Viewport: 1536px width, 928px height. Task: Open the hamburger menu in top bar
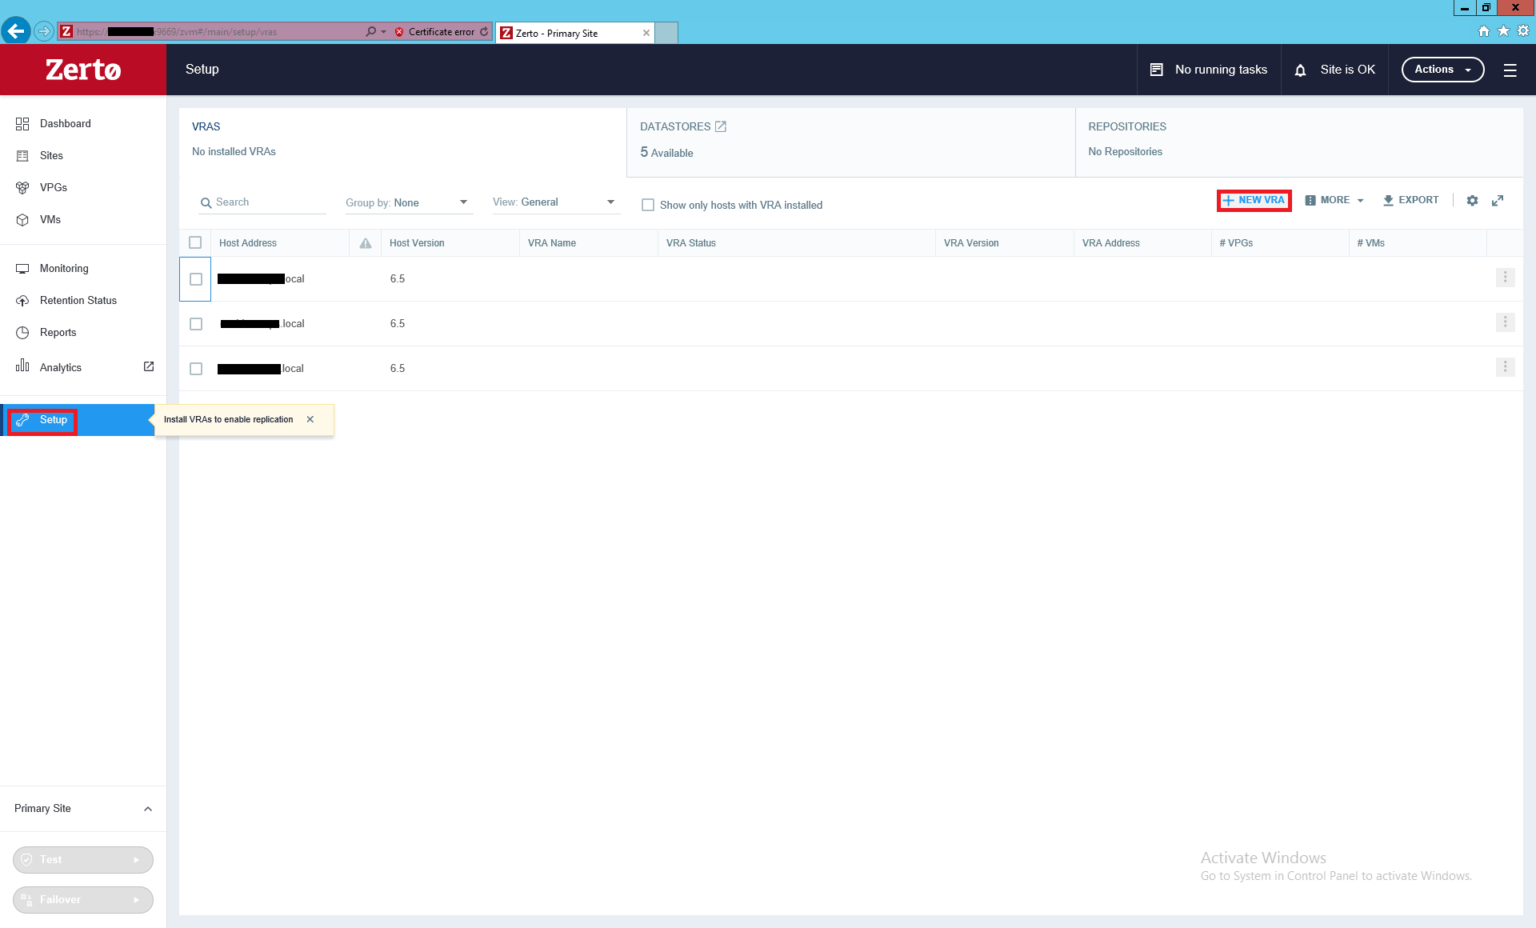[1510, 70]
